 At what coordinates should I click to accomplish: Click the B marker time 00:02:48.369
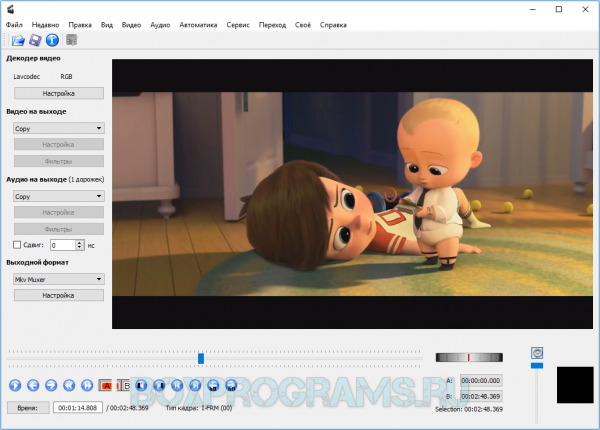(x=481, y=396)
